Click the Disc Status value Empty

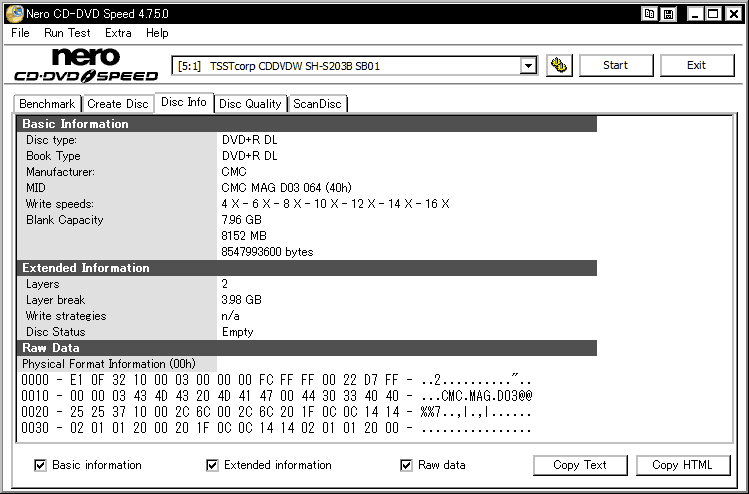coord(237,332)
